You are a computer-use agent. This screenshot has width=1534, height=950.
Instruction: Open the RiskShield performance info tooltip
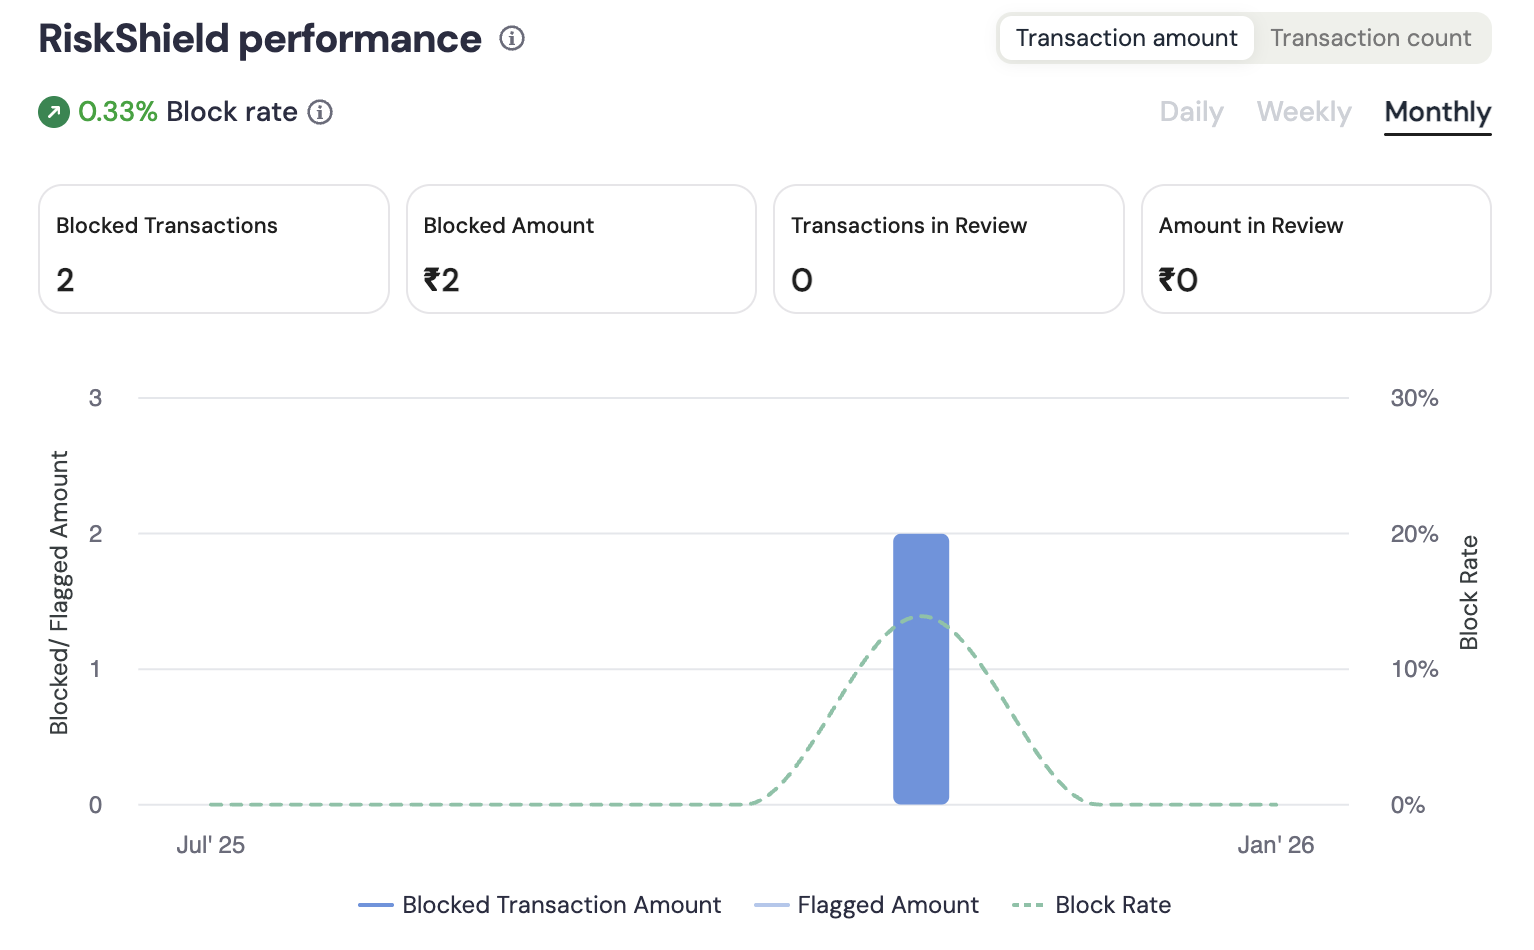[511, 38]
